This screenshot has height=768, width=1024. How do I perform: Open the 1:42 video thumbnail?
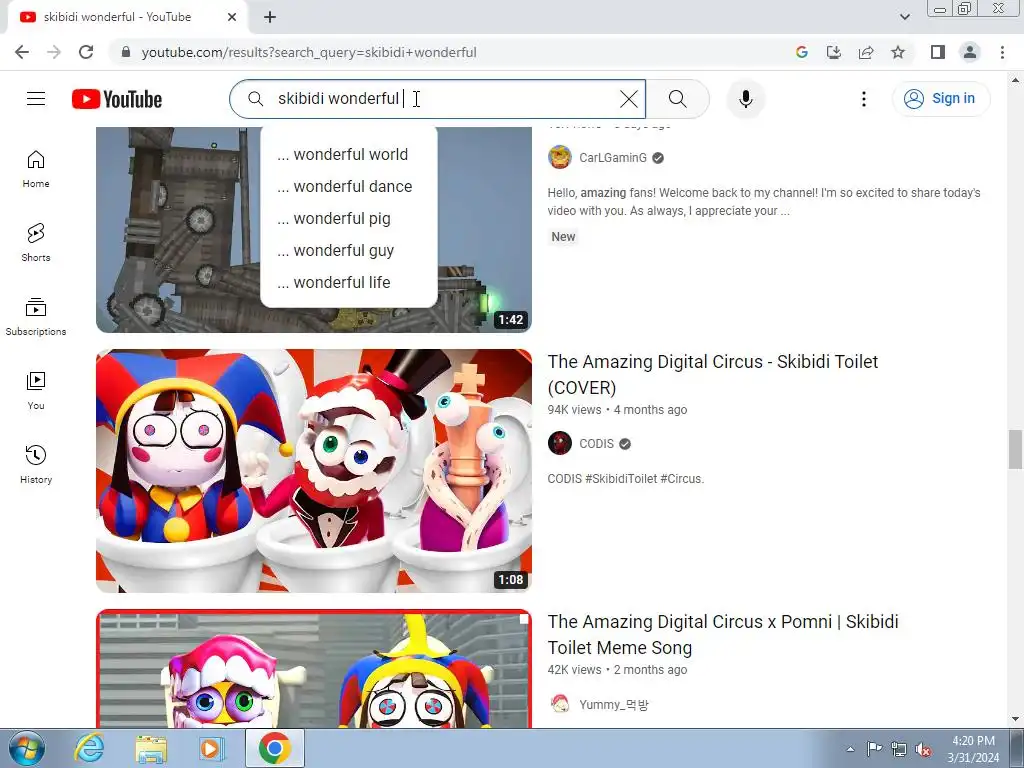point(313,229)
